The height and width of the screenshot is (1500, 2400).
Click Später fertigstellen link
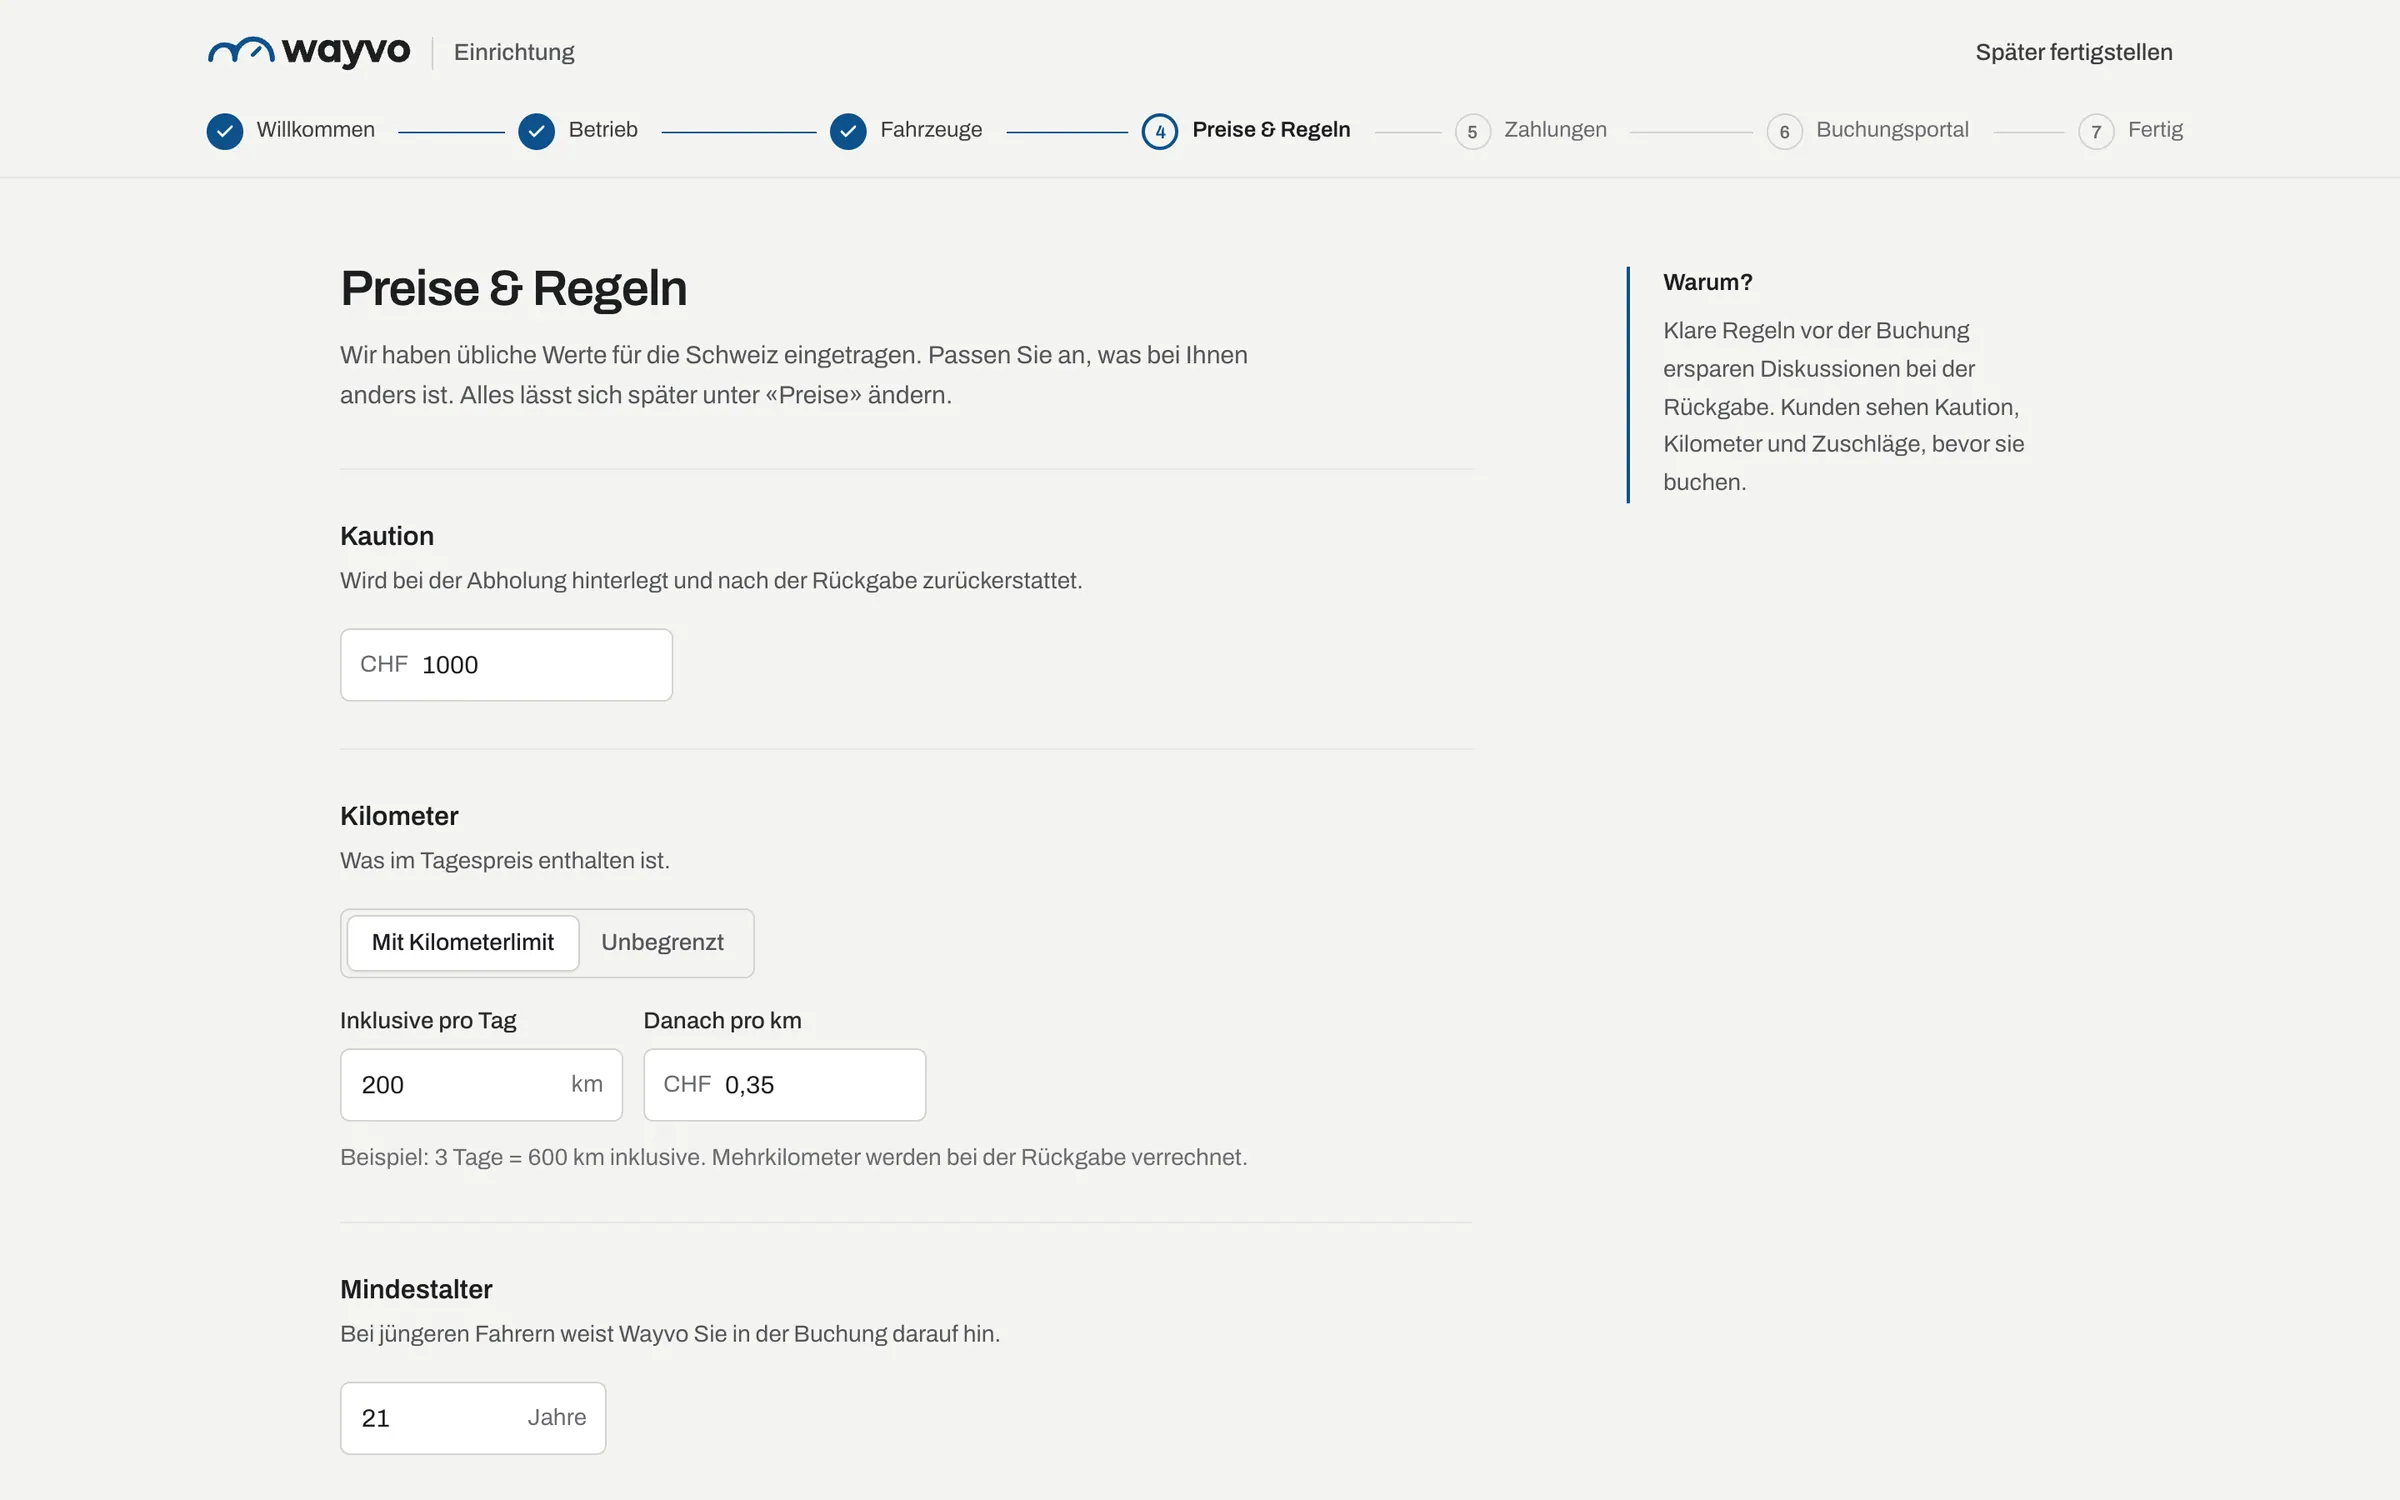click(2074, 52)
